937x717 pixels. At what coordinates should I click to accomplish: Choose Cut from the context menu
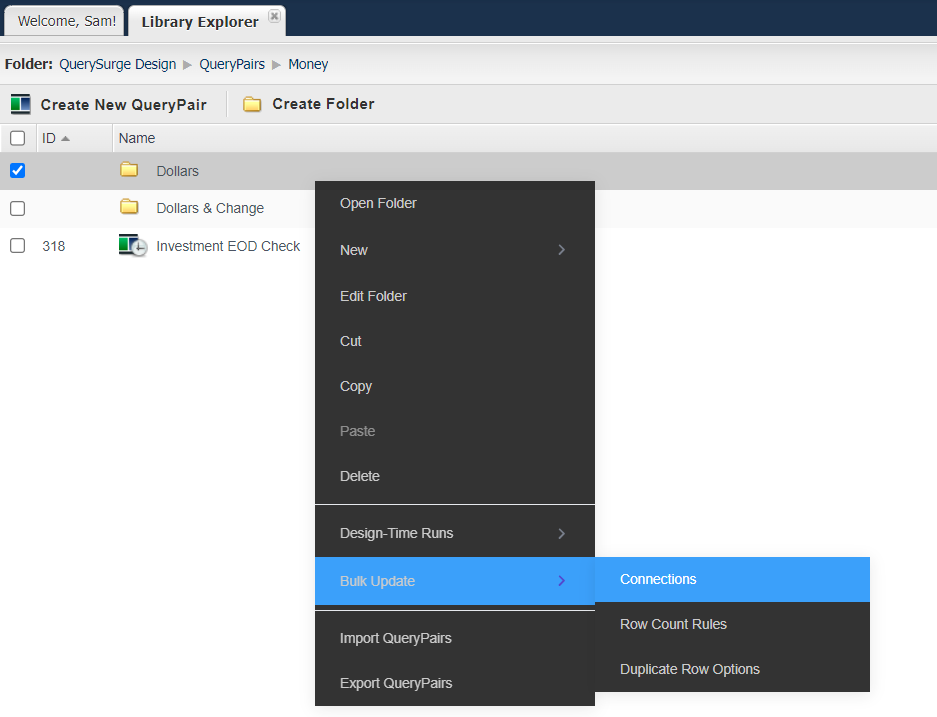pyautogui.click(x=455, y=341)
